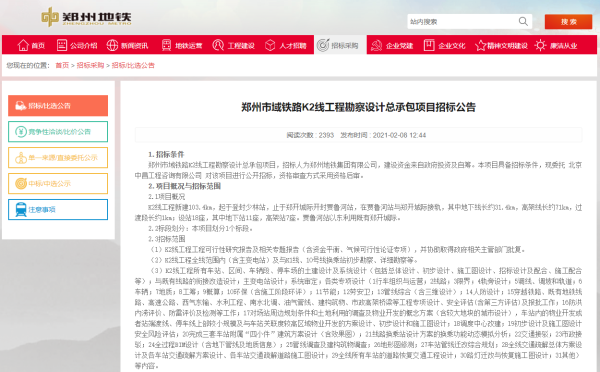600x372 pixels.
Task: Click the 精神文明建设 star icon
Action: [x=480, y=46]
